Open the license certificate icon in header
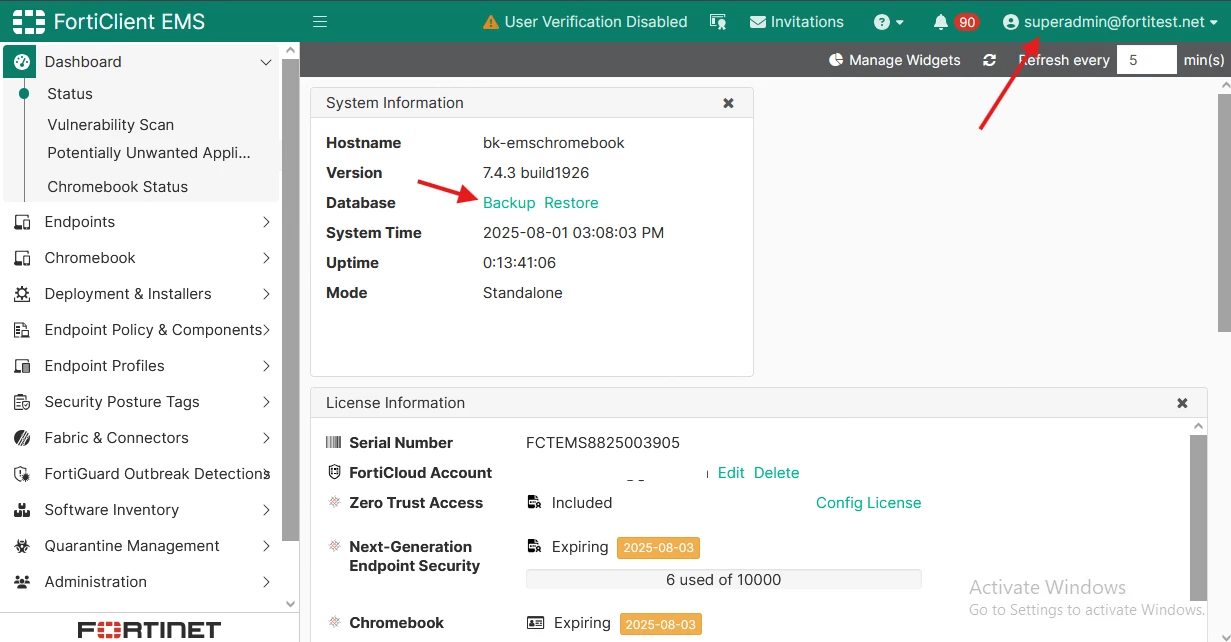This screenshot has height=642, width=1231. [x=717, y=22]
